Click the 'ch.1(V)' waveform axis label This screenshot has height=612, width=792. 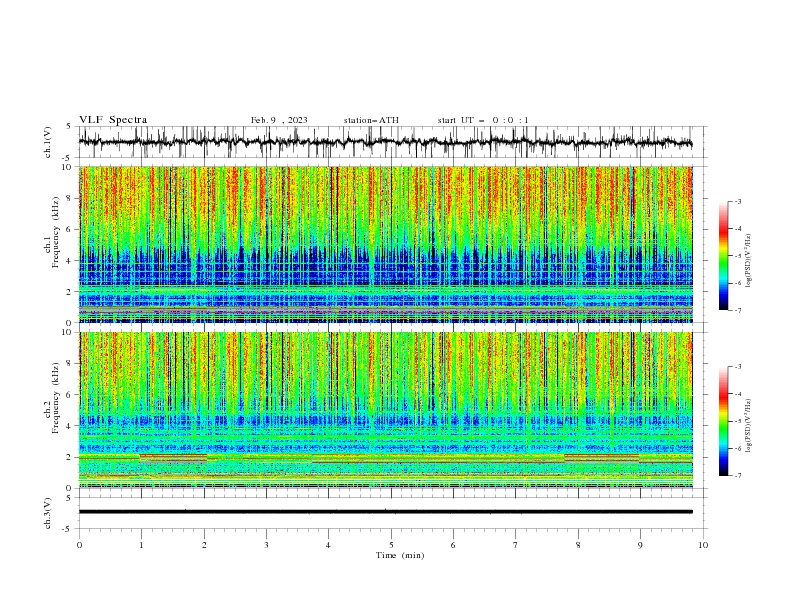point(48,141)
